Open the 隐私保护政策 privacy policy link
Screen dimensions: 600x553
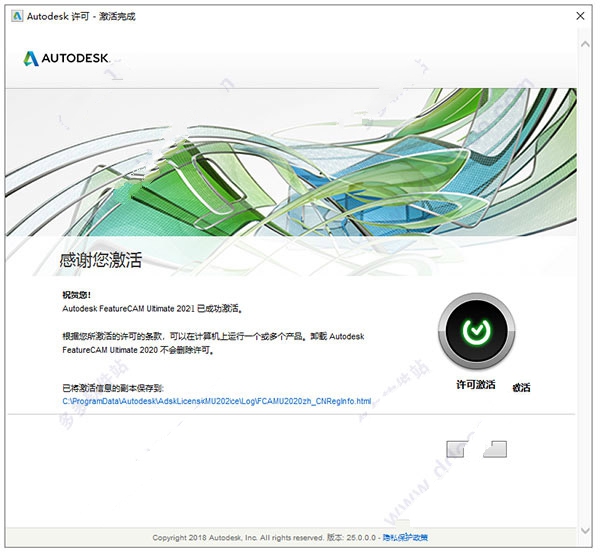pyautogui.click(x=405, y=538)
